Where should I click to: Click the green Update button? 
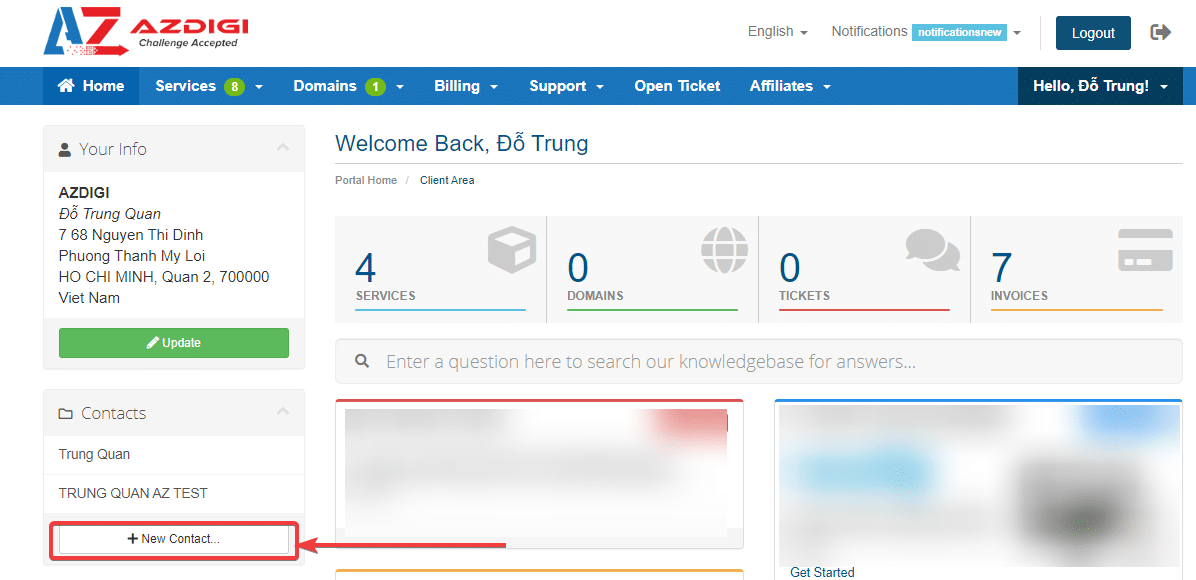pyautogui.click(x=174, y=343)
